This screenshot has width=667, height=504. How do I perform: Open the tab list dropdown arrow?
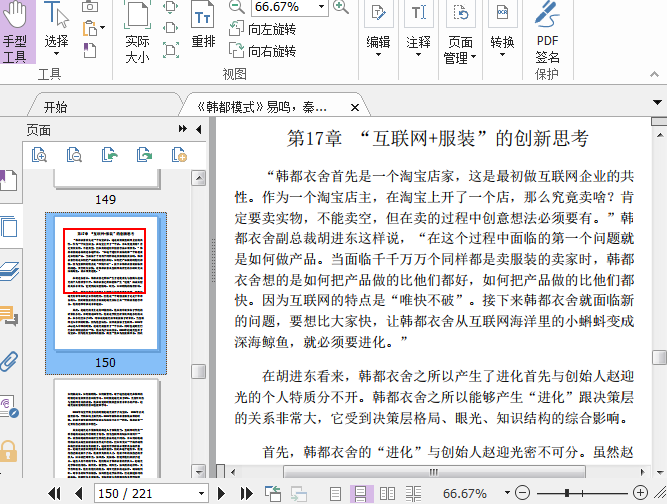[657, 103]
